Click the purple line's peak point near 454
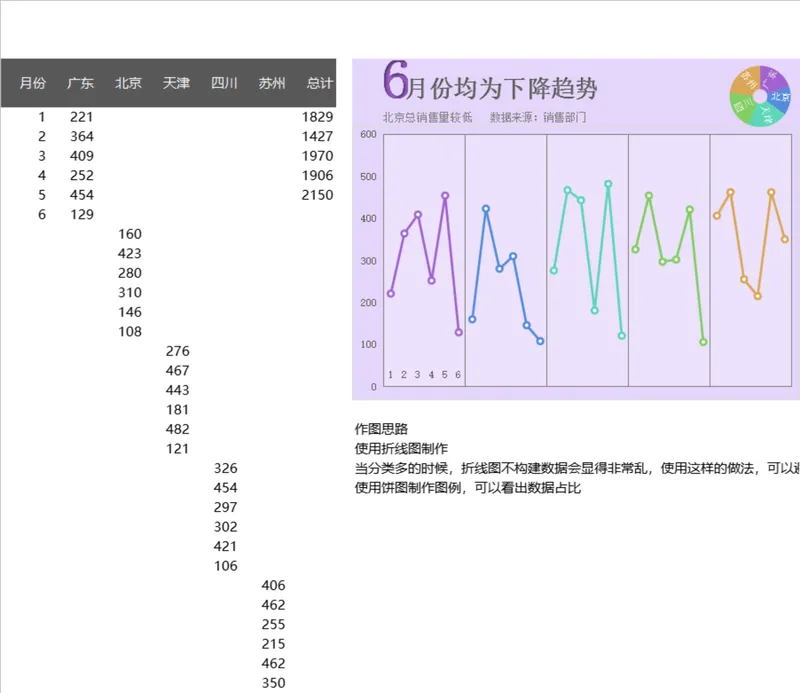 (x=445, y=195)
